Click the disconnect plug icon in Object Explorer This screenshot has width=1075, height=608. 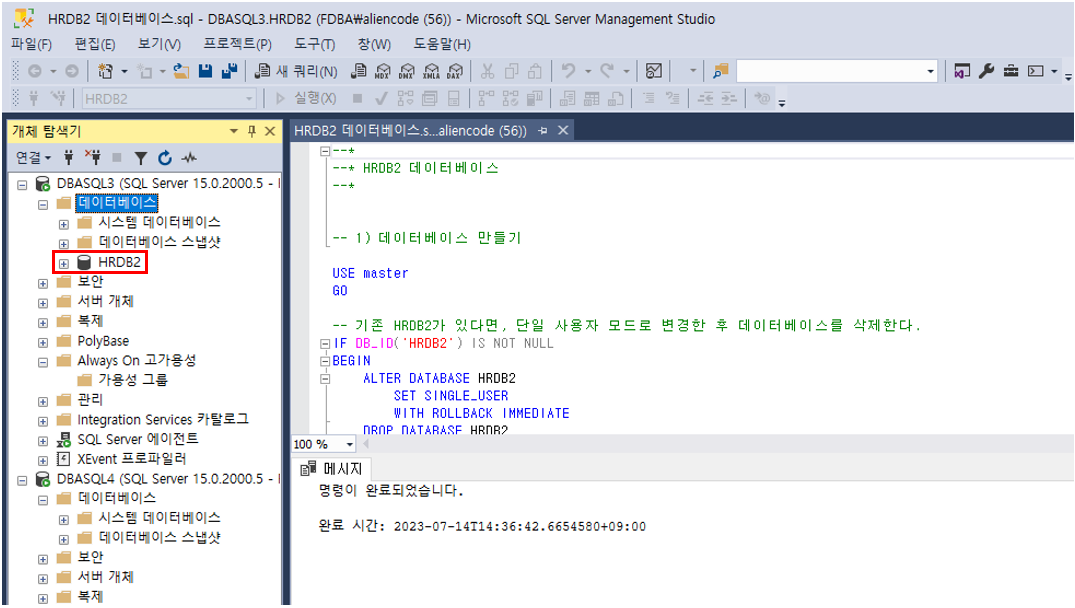click(93, 158)
